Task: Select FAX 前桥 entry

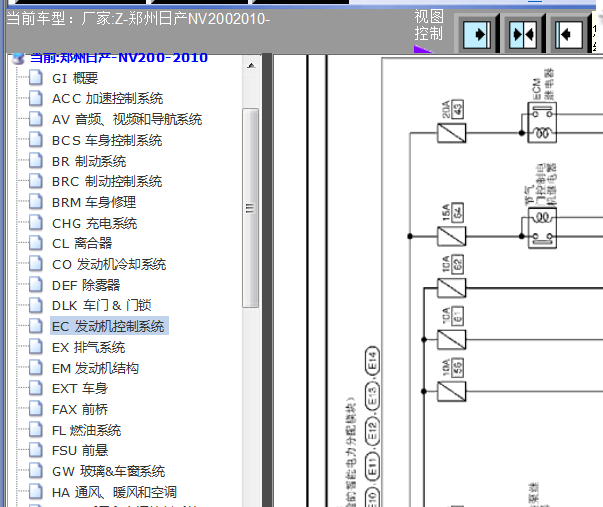Action: pyautogui.click(x=80, y=409)
